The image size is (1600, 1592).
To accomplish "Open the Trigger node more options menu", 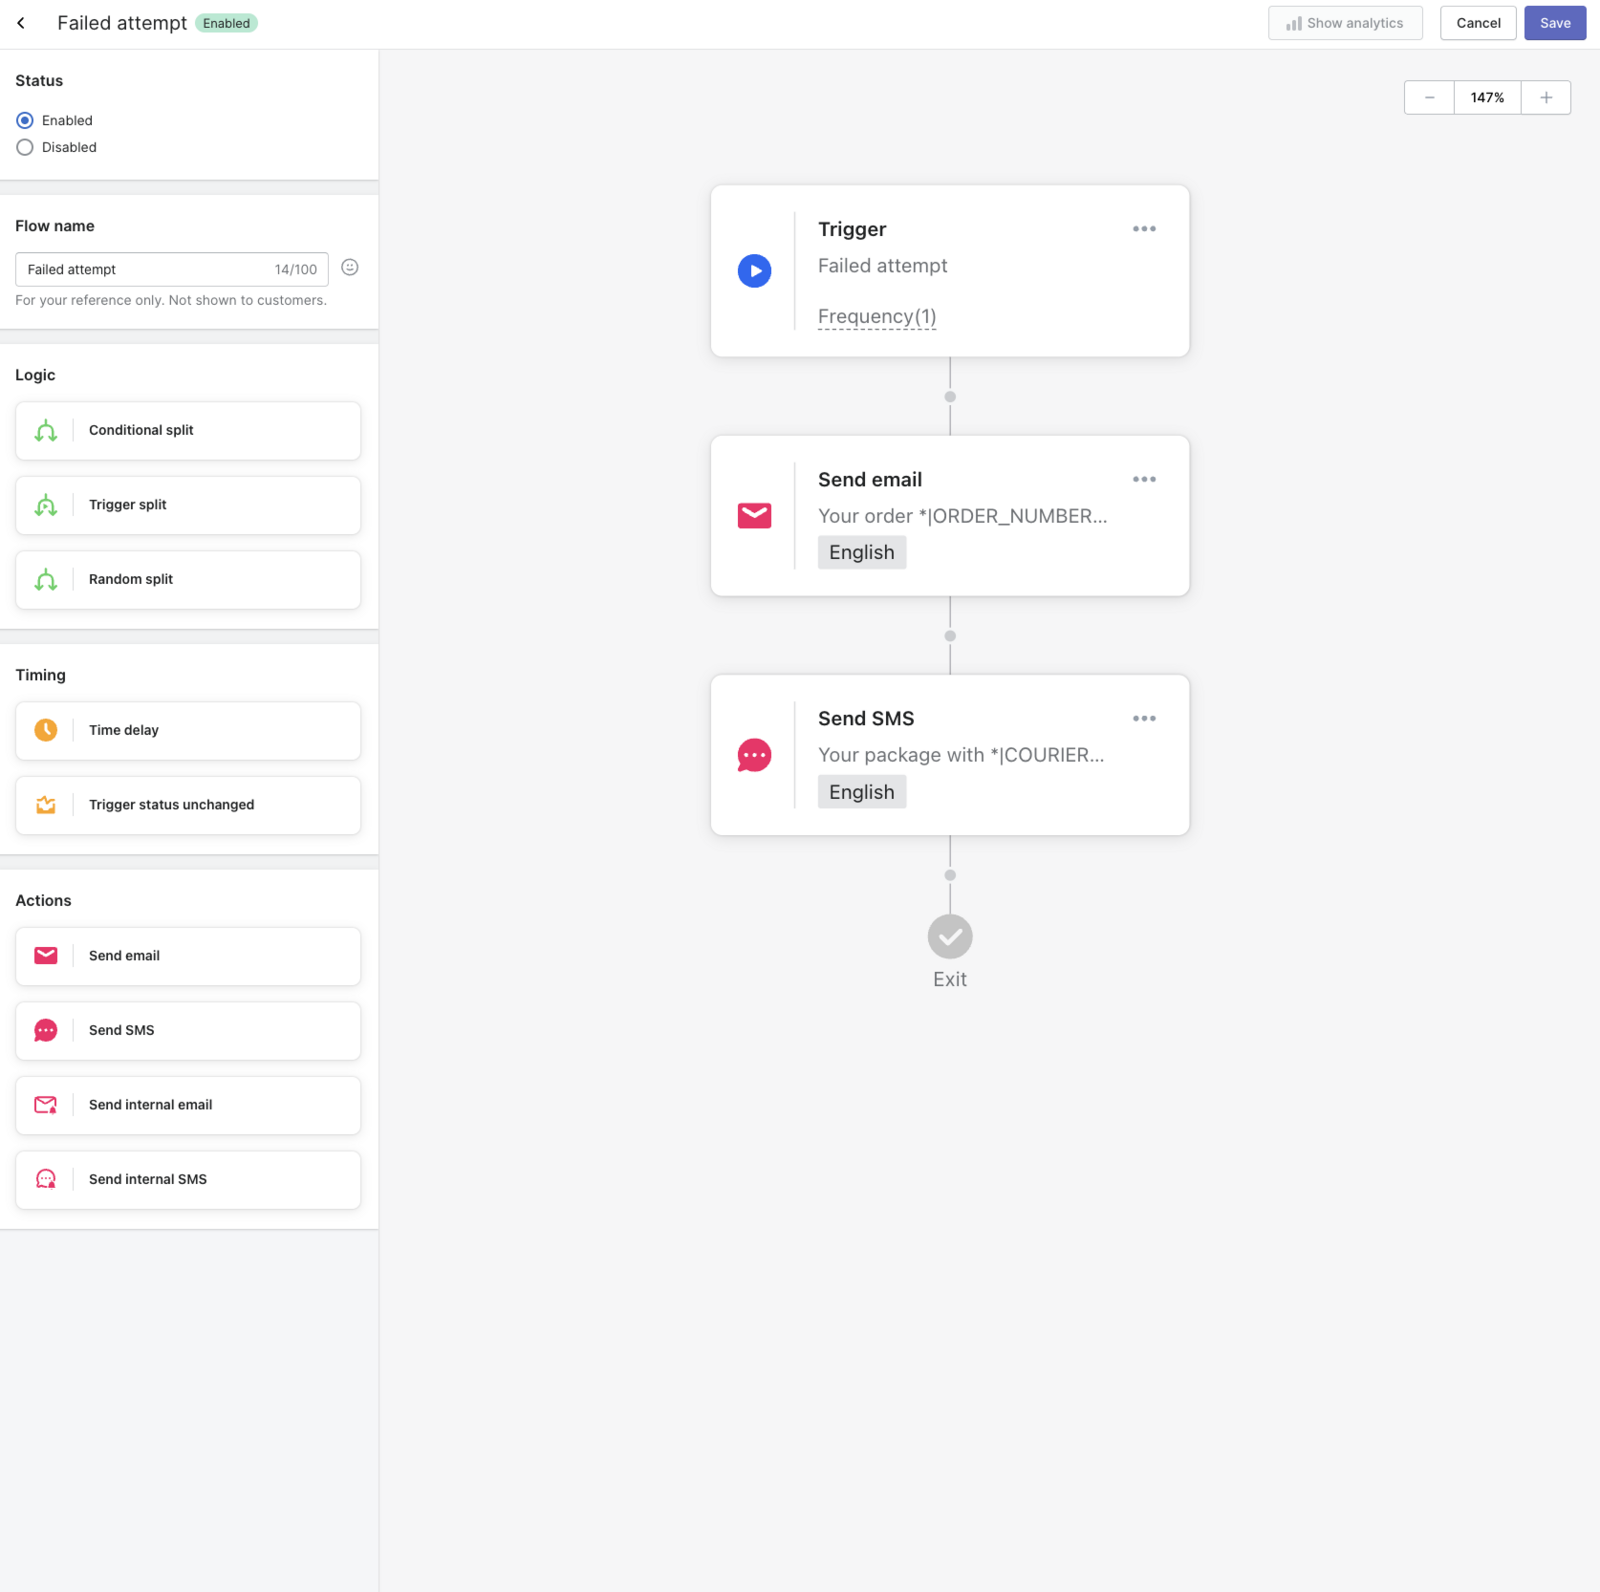I will pos(1145,229).
